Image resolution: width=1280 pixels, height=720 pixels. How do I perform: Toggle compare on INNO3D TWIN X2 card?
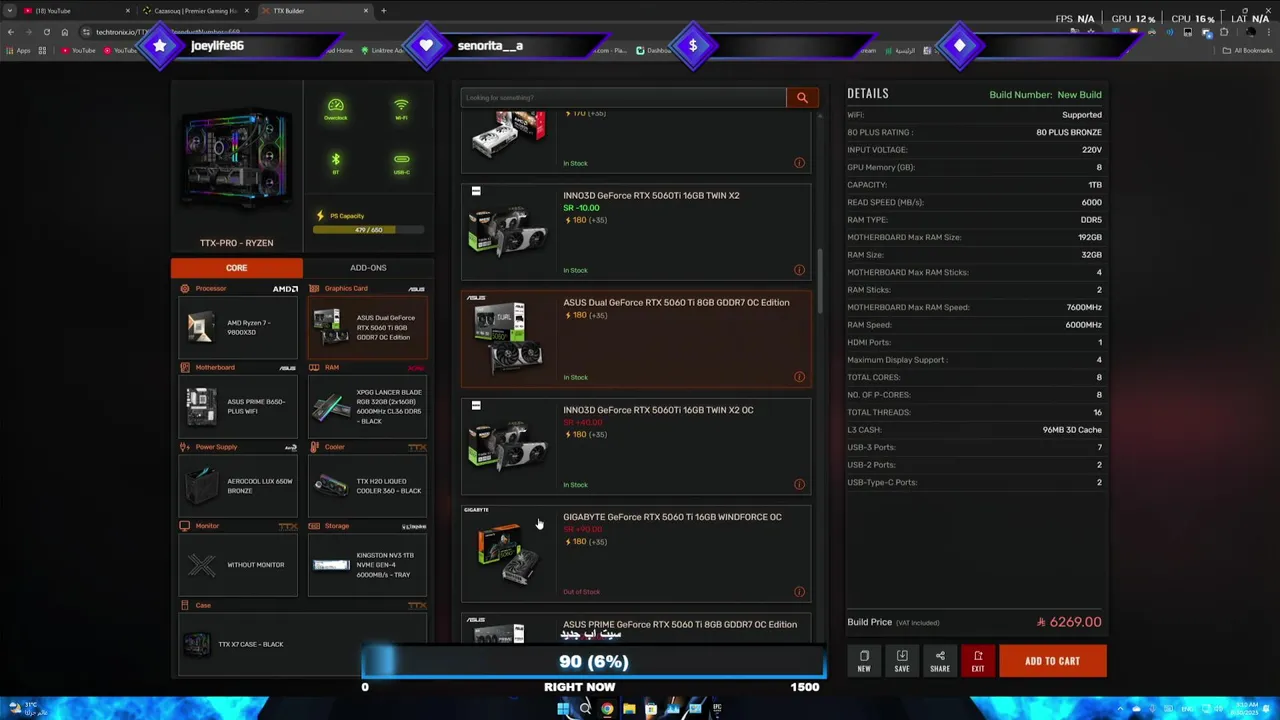coord(476,191)
